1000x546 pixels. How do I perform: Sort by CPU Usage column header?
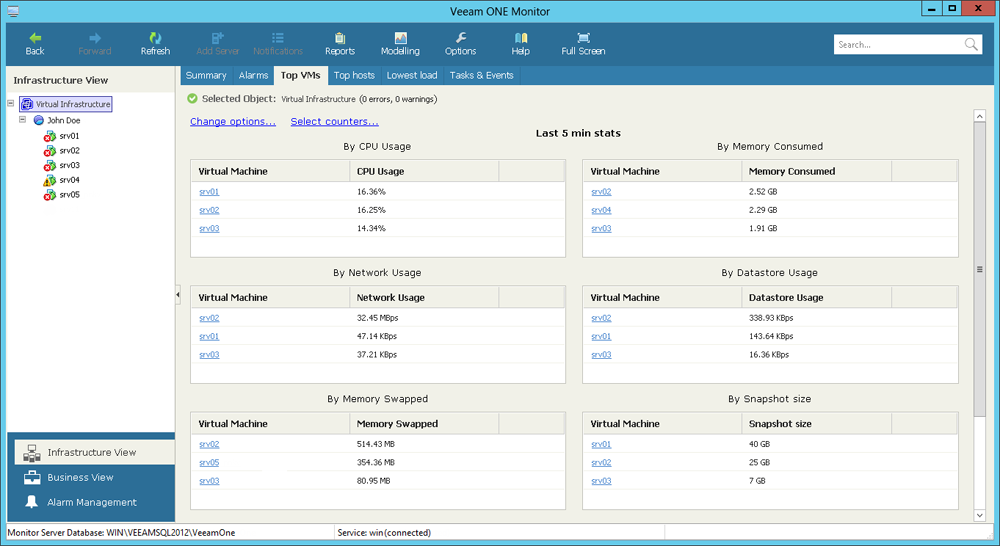click(423, 171)
